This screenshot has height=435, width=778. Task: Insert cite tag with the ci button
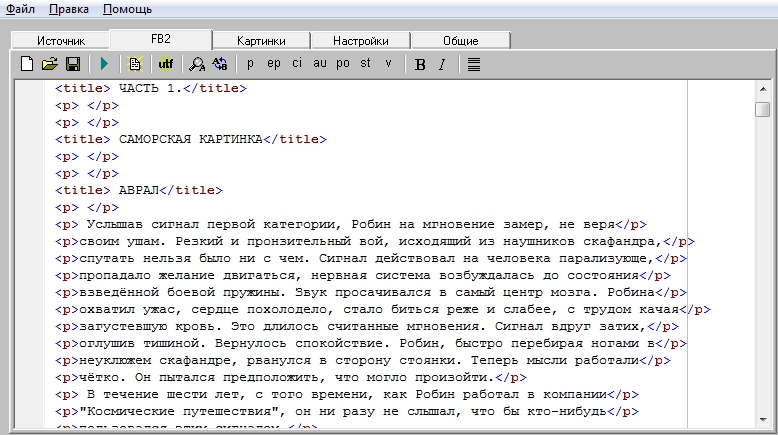tap(297, 63)
